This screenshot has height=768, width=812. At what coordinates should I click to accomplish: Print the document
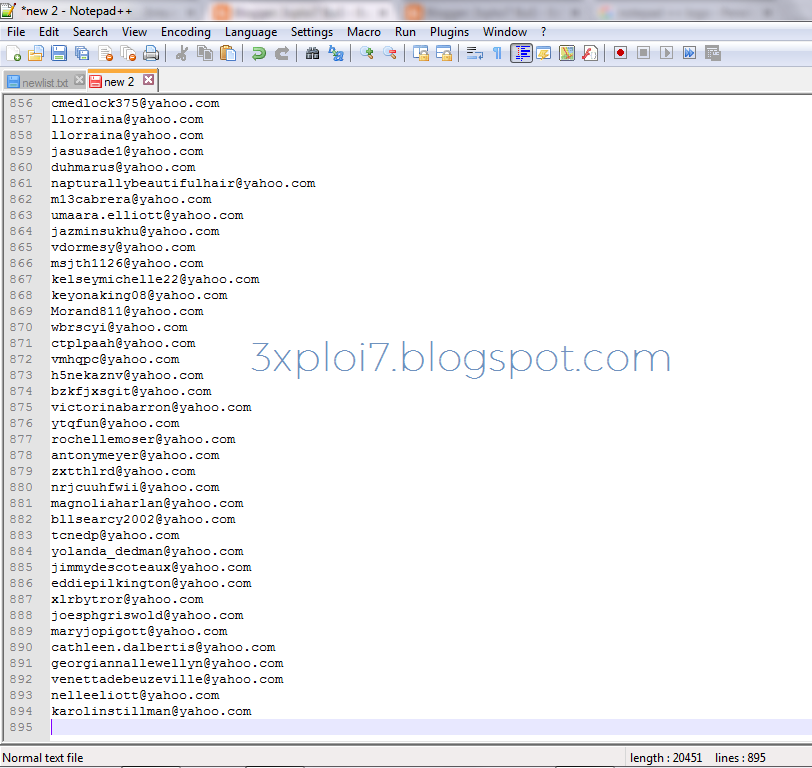click(150, 54)
